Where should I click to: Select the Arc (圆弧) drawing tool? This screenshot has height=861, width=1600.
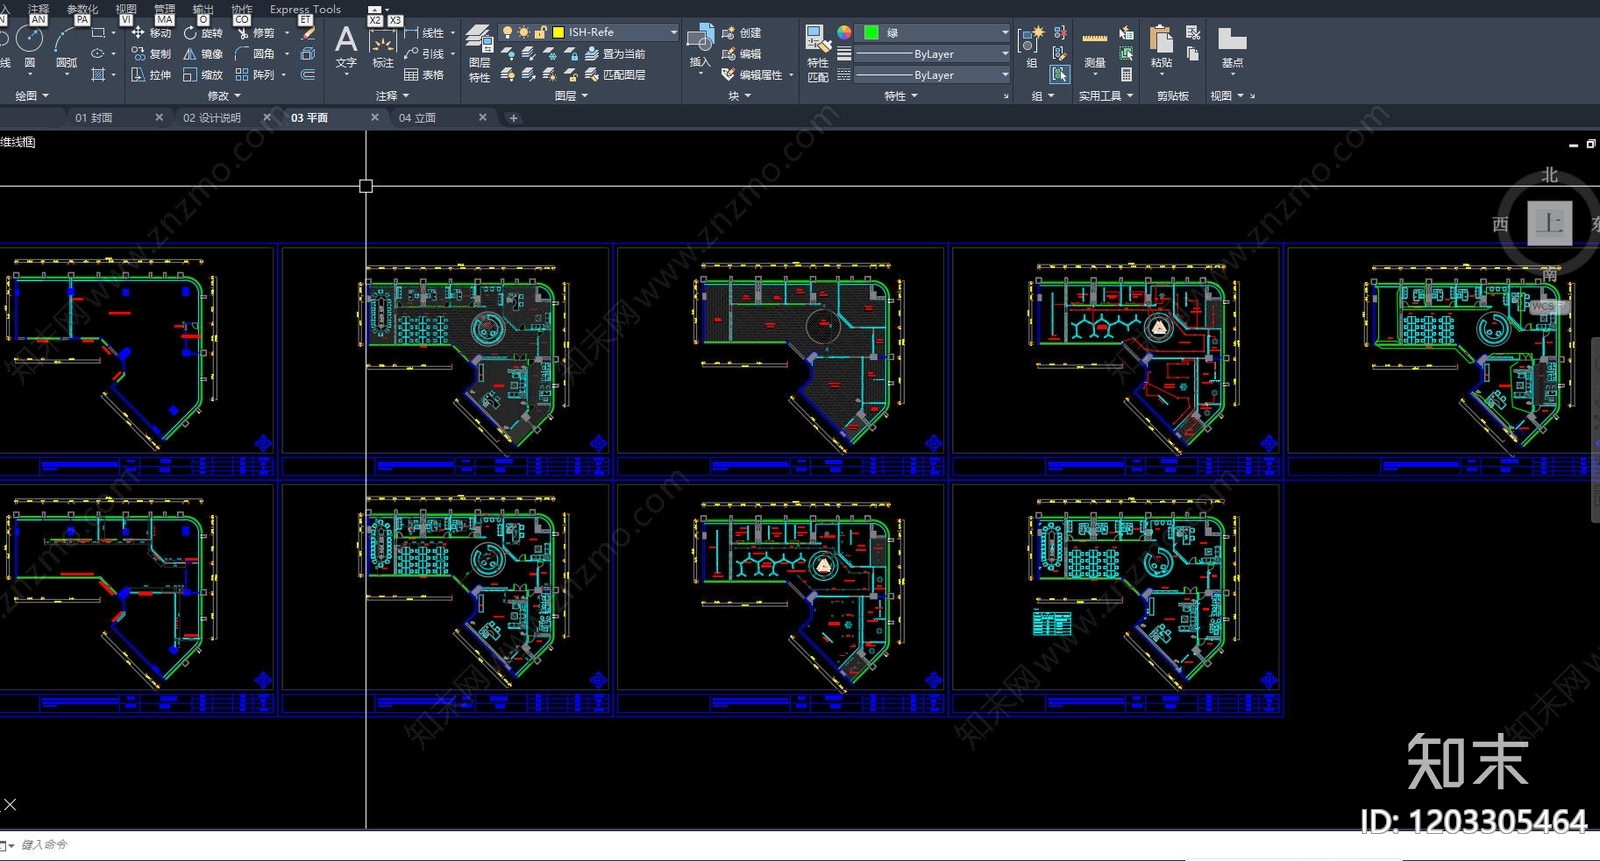(66, 47)
